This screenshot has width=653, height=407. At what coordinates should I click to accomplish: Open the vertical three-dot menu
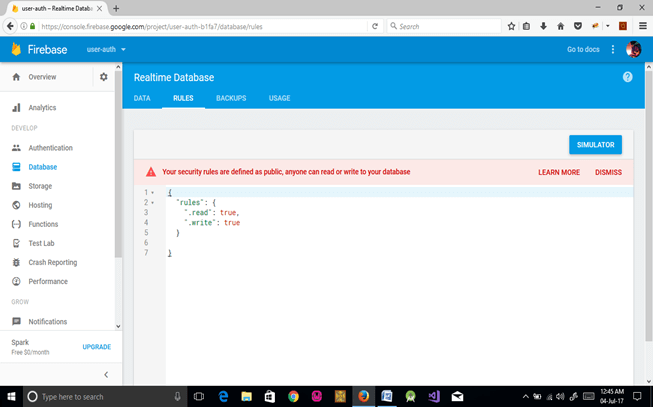click(613, 49)
